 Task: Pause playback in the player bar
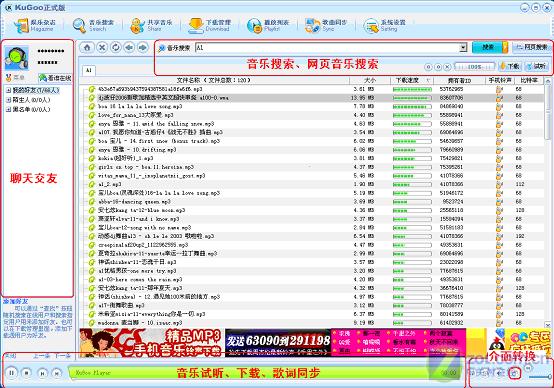[12, 372]
